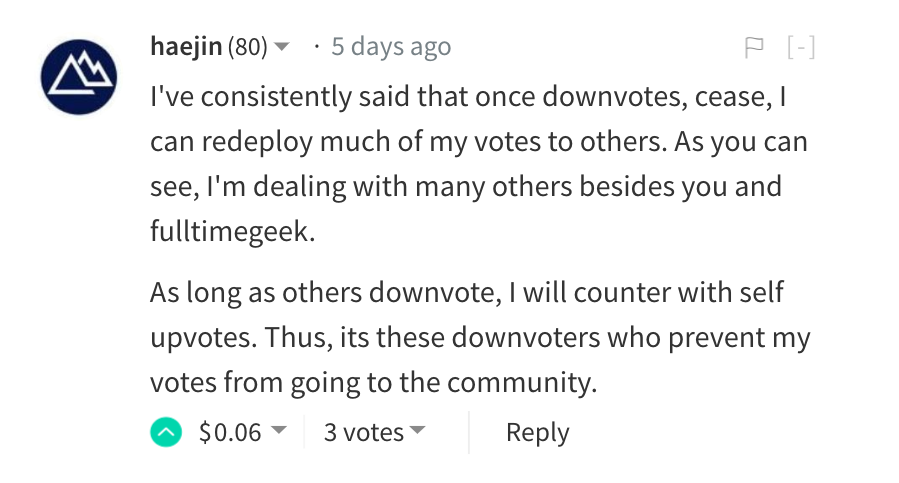899x483 pixels.
Task: Click the Reply link
Action: [x=537, y=432]
